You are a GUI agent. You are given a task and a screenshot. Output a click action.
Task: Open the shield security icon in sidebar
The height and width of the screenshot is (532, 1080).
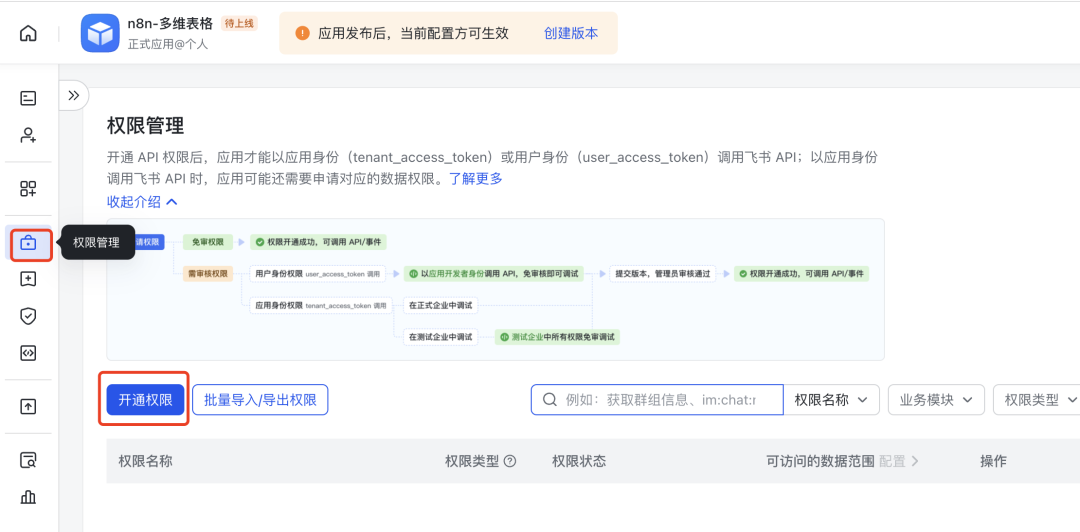point(28,316)
